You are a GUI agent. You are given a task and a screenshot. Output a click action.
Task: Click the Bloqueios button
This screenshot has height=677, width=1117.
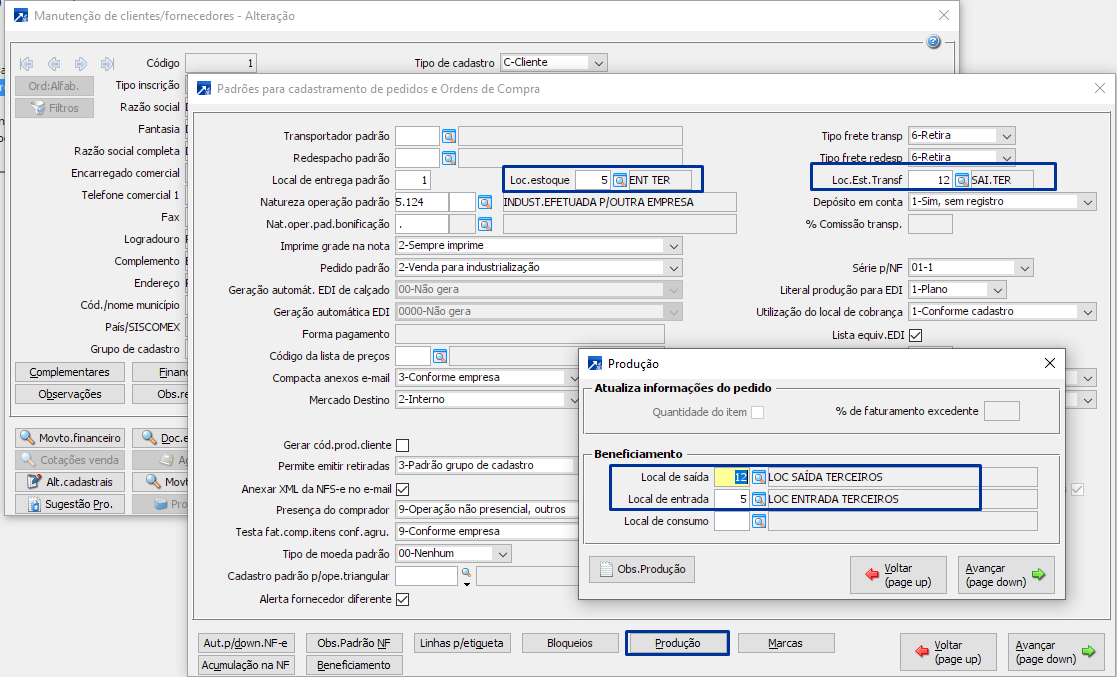click(x=570, y=643)
